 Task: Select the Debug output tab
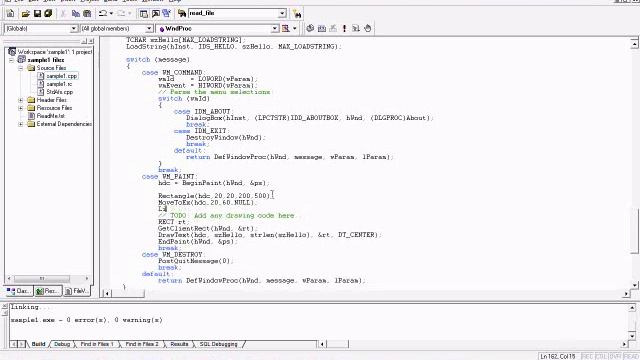(62, 344)
